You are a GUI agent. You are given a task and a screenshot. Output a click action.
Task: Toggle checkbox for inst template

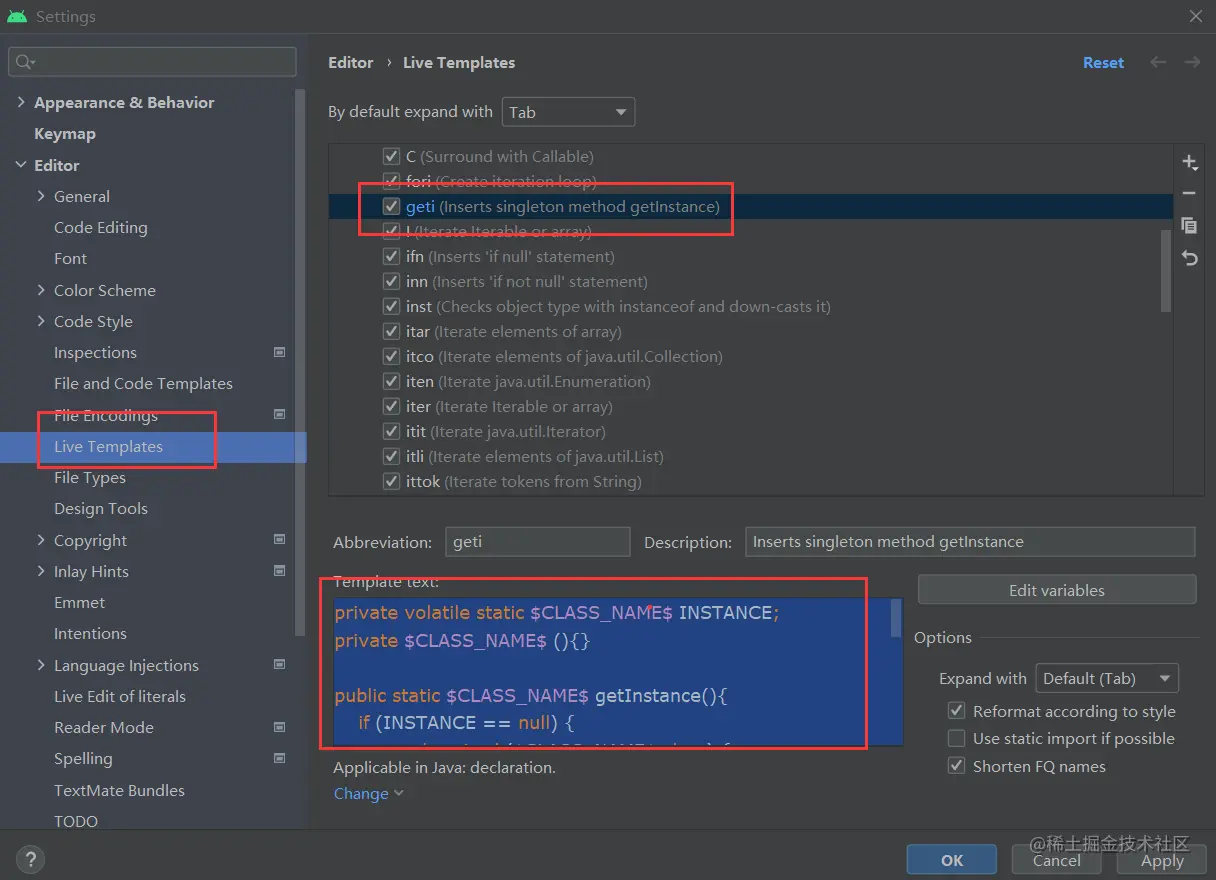[x=392, y=306]
